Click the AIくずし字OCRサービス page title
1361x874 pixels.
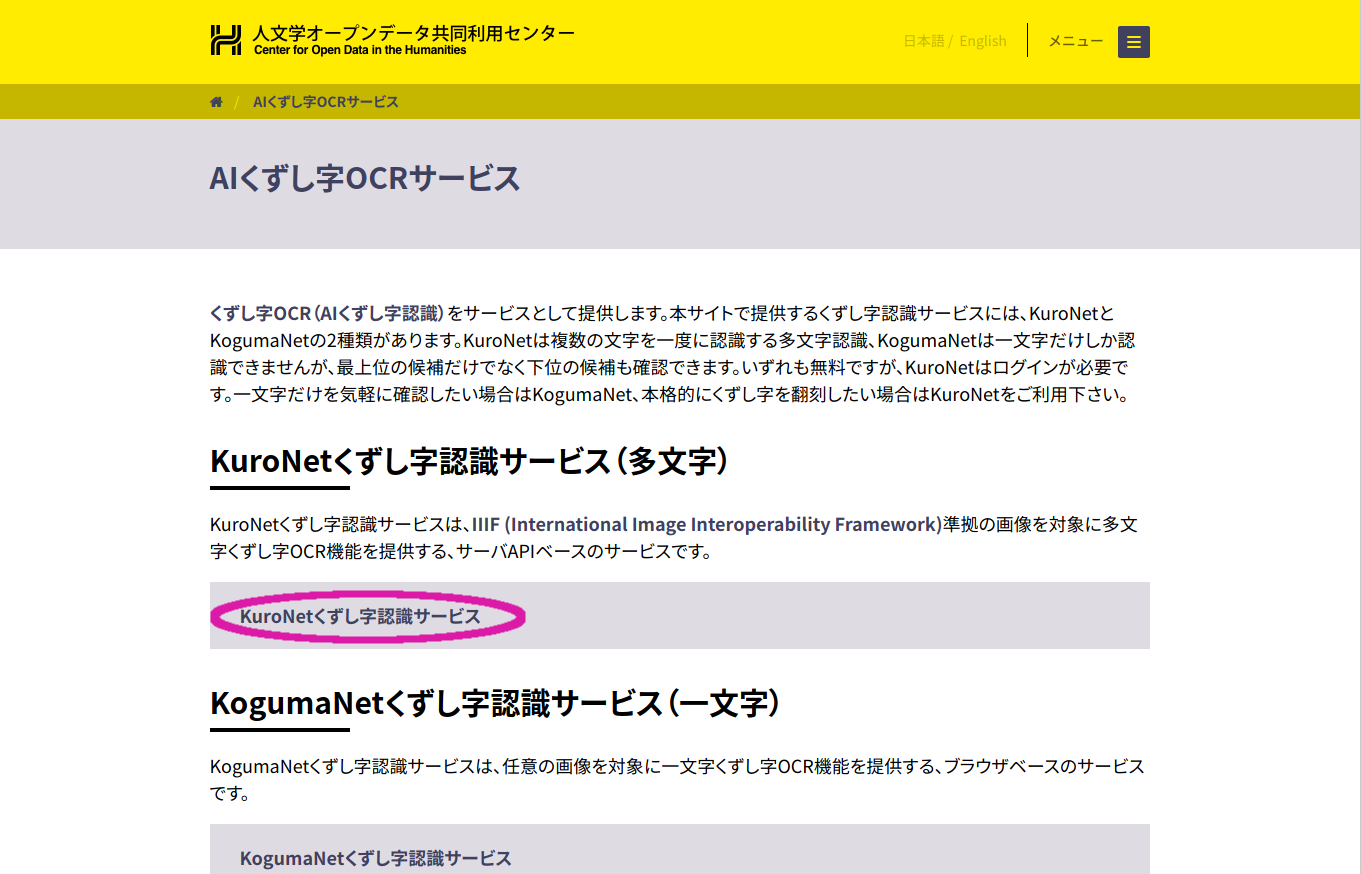[x=365, y=179]
